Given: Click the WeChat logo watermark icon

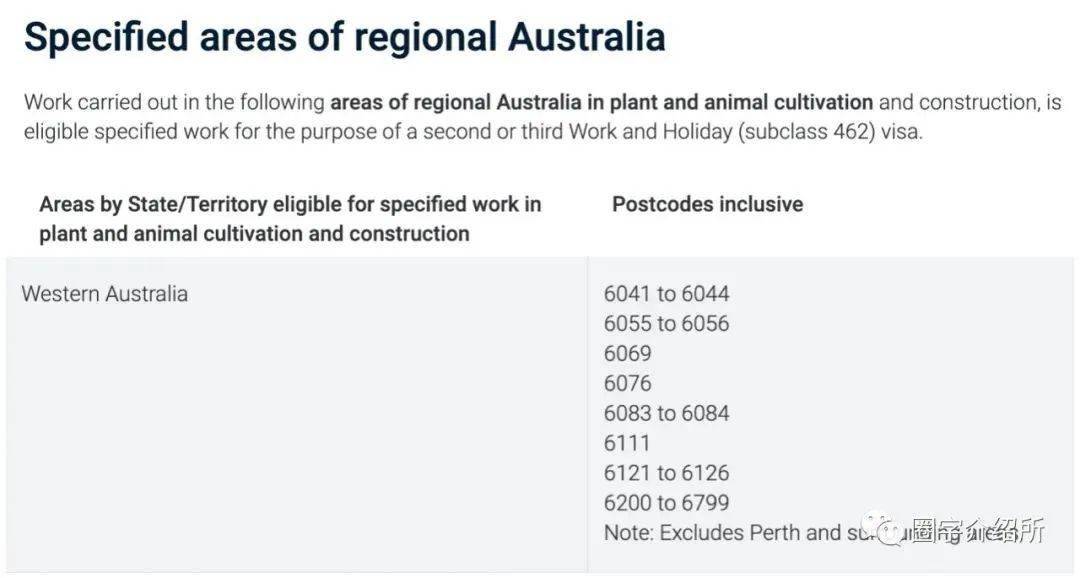Looking at the screenshot, I should coord(885,530).
